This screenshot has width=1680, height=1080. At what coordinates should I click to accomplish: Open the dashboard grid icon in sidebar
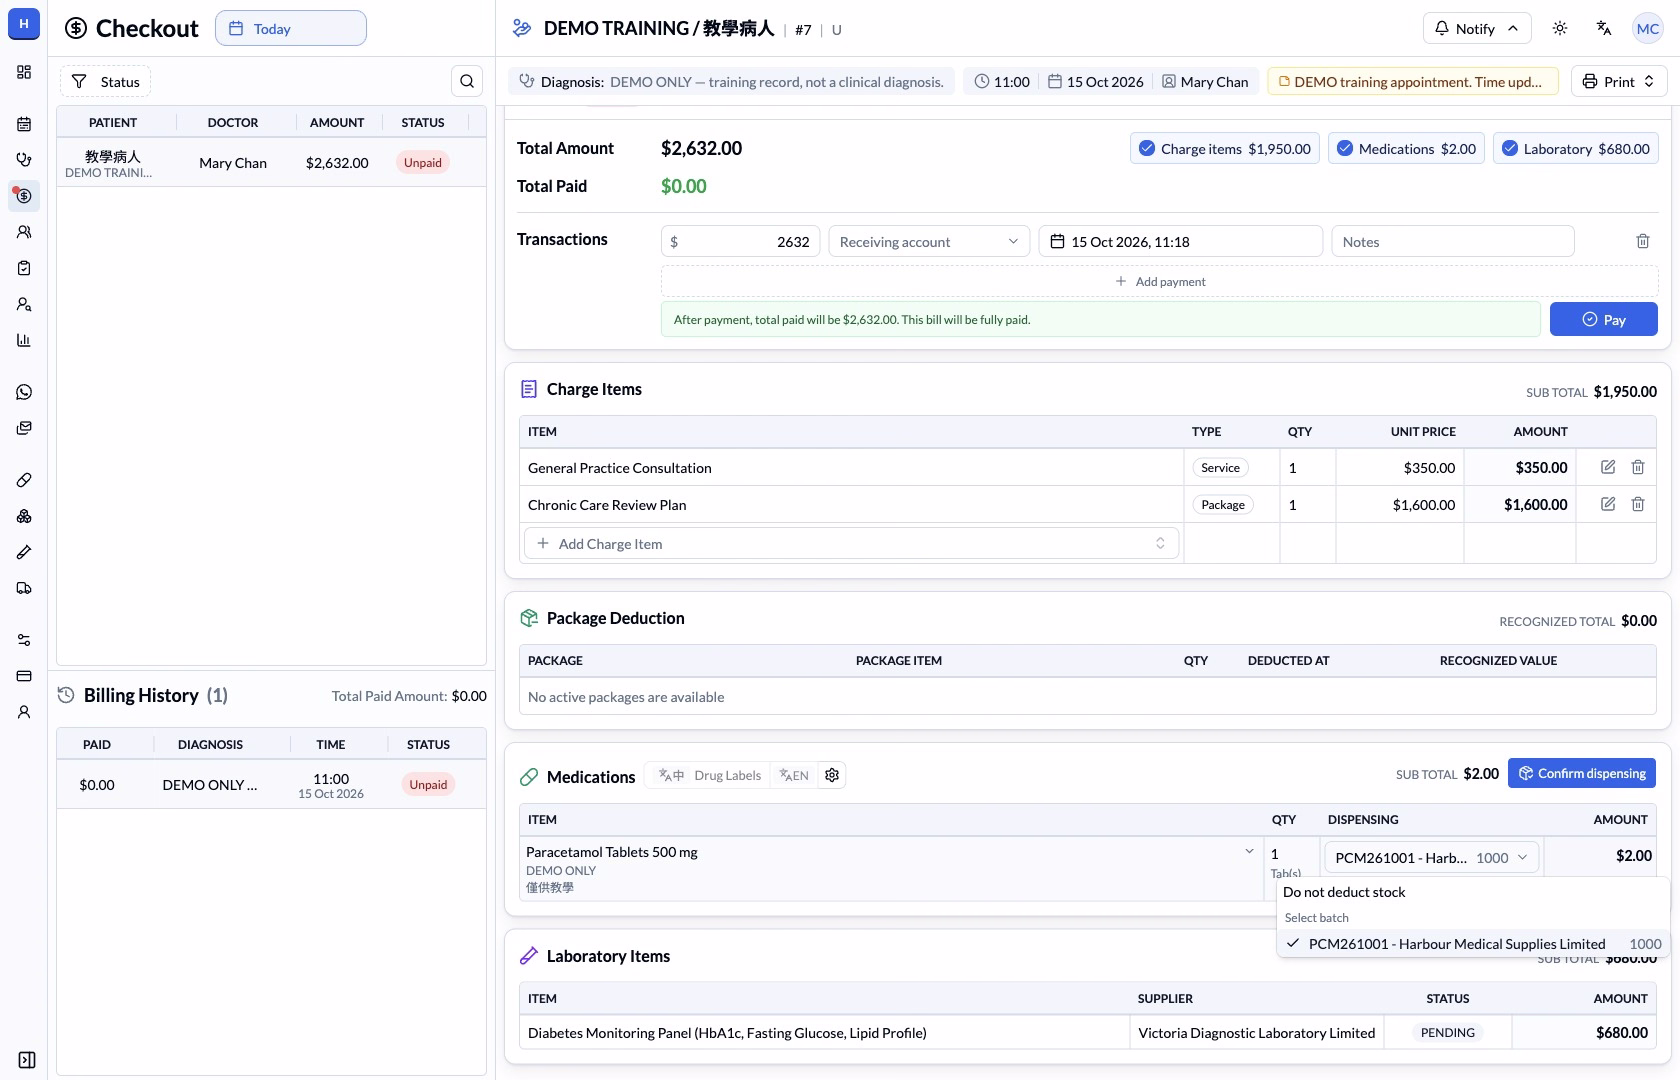(x=24, y=72)
